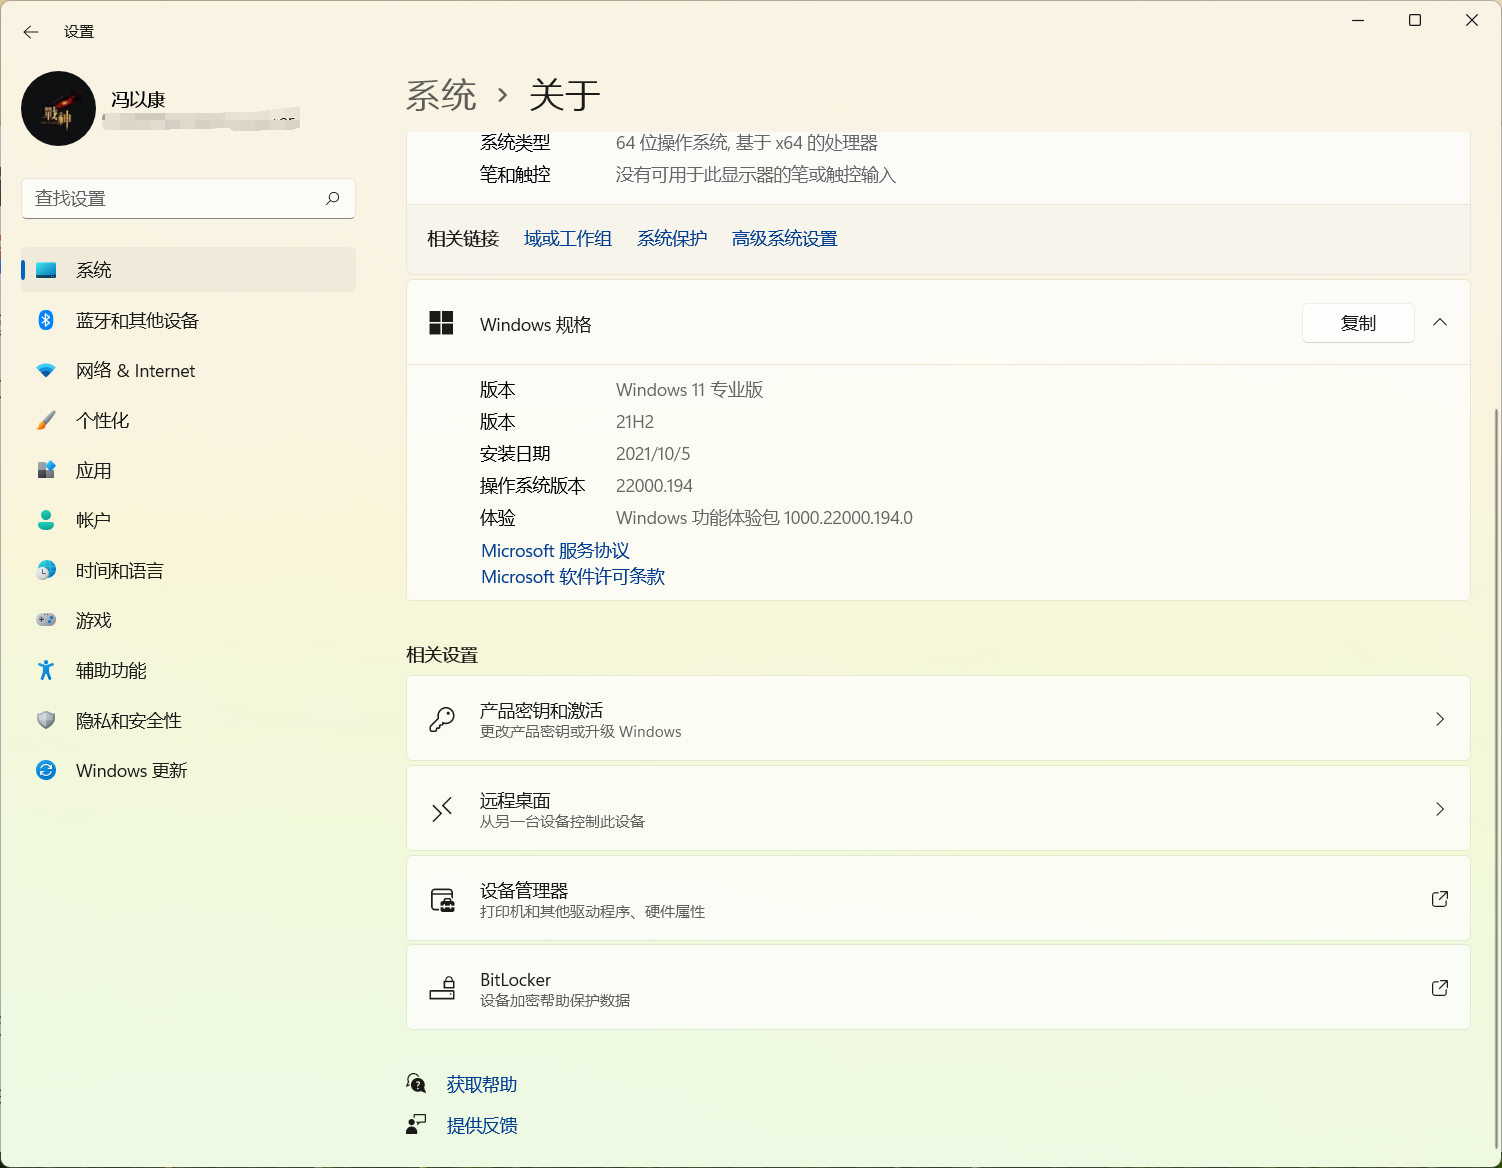Click the 22000.194 OS build value
This screenshot has height=1168, width=1502.
click(x=654, y=486)
